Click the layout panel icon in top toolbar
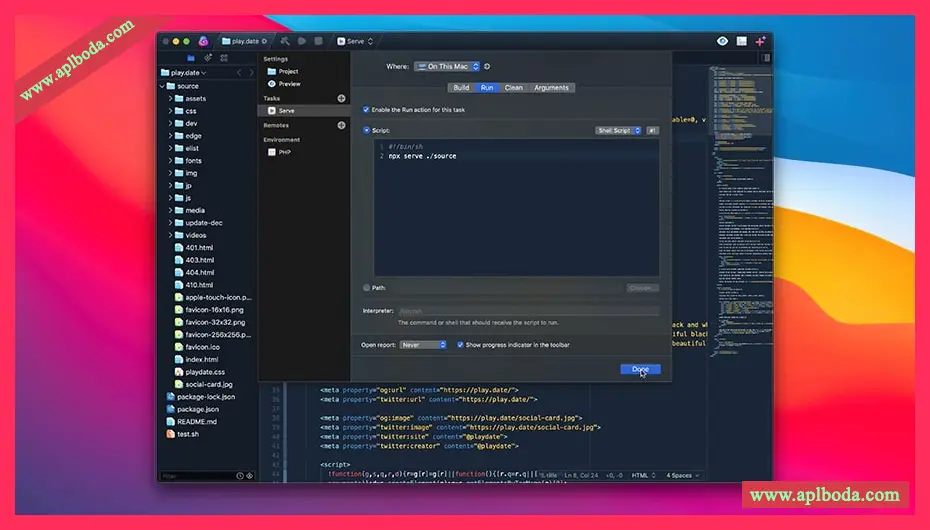930x530 pixels. (x=742, y=41)
